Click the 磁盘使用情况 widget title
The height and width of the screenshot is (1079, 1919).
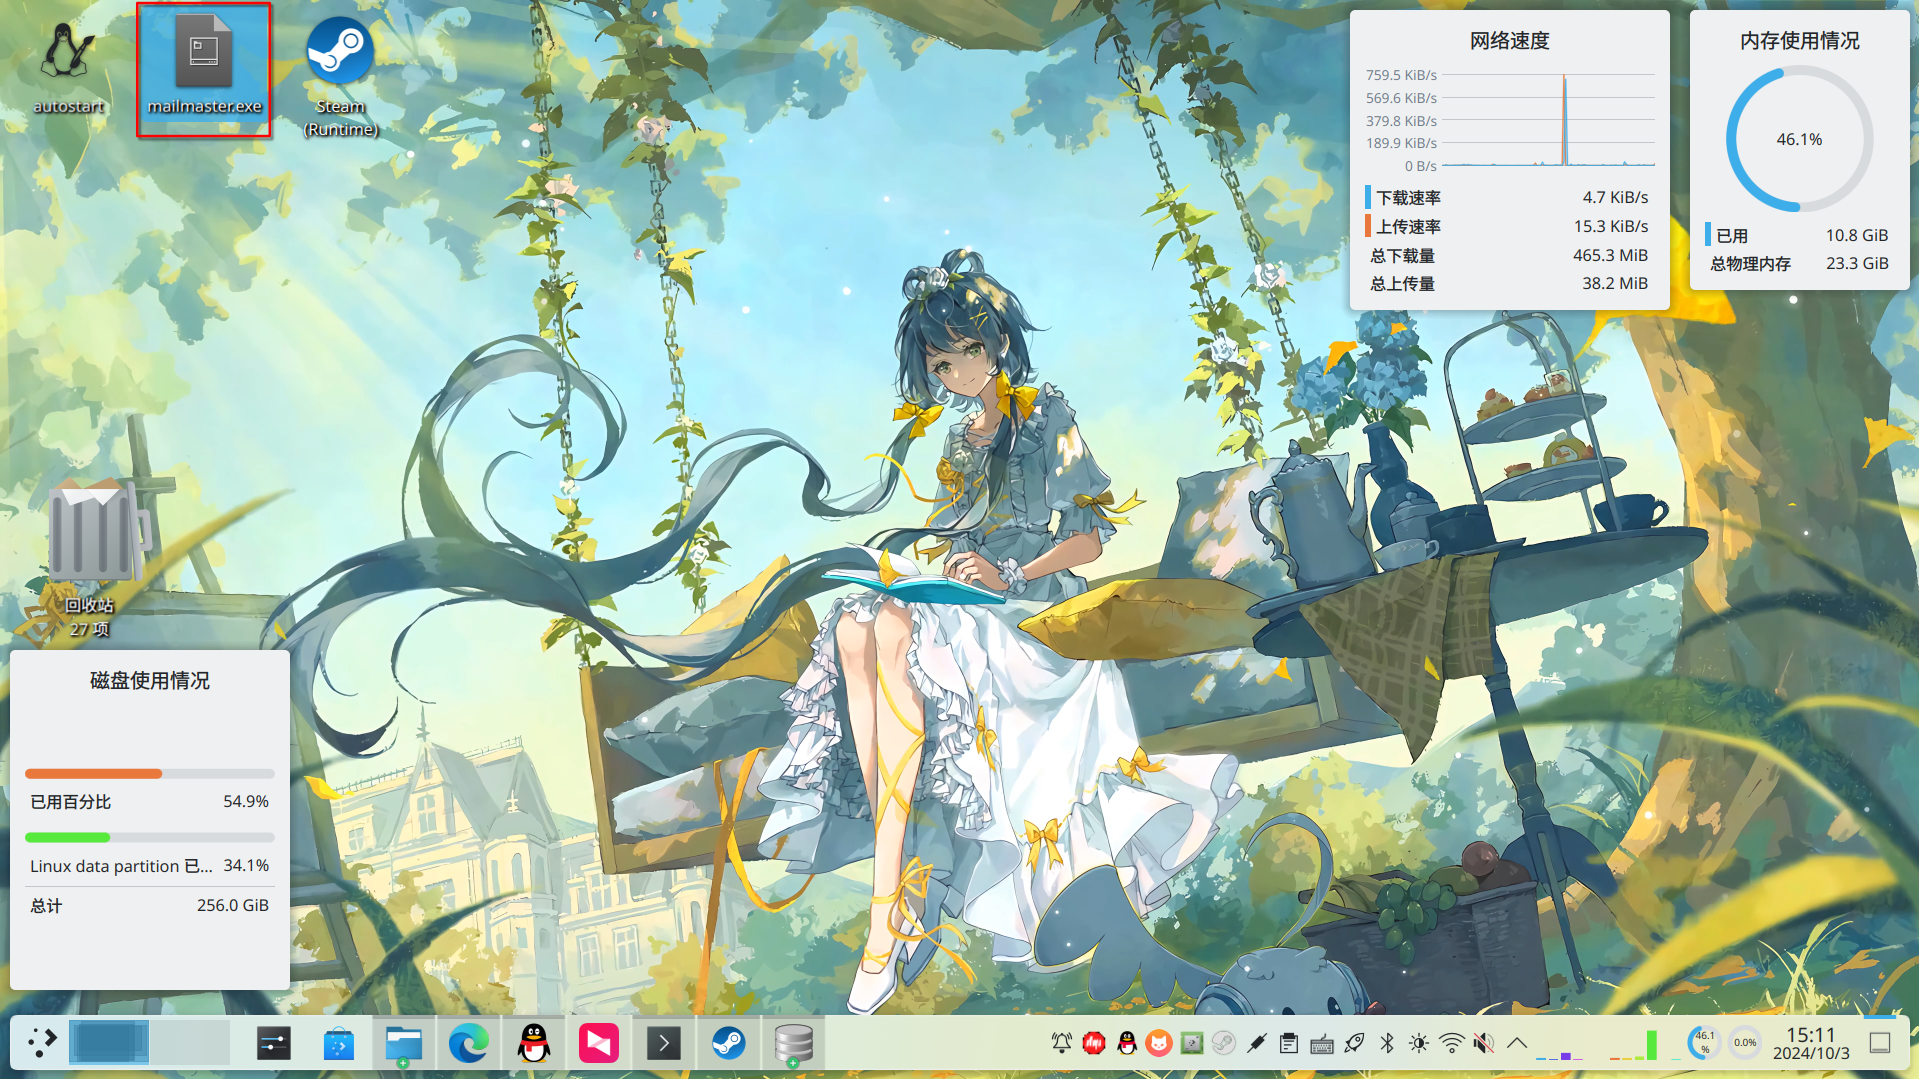pyautogui.click(x=149, y=680)
